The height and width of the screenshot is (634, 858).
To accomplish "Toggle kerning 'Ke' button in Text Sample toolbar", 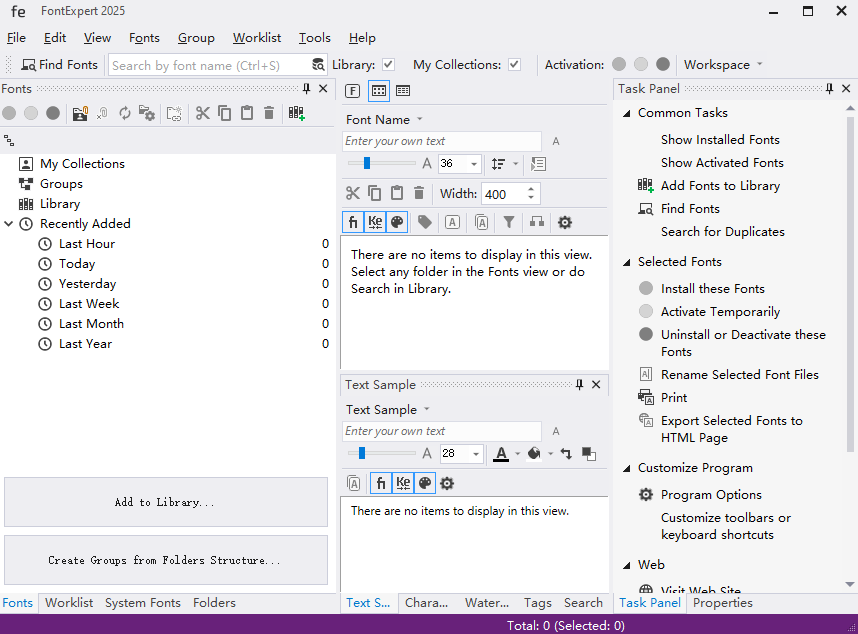I will point(403,484).
